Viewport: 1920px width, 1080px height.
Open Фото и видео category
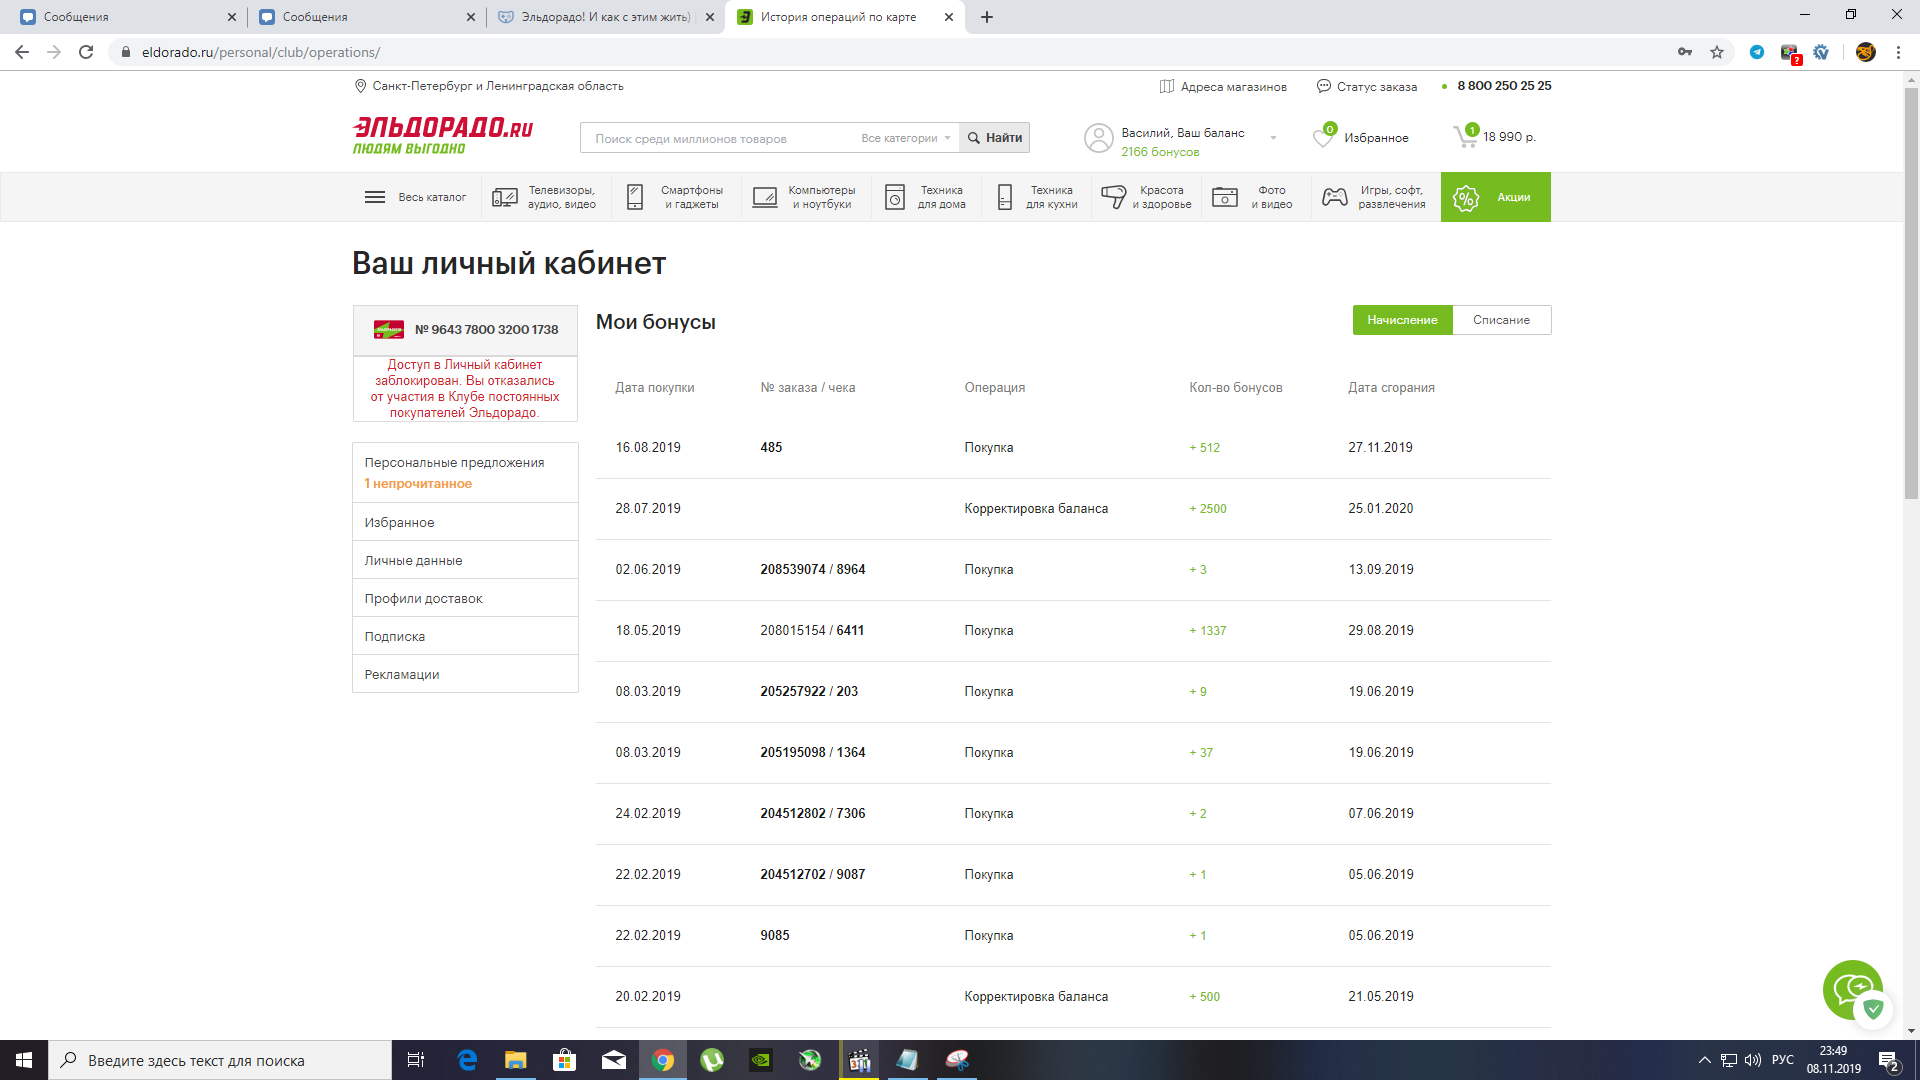(x=1256, y=197)
